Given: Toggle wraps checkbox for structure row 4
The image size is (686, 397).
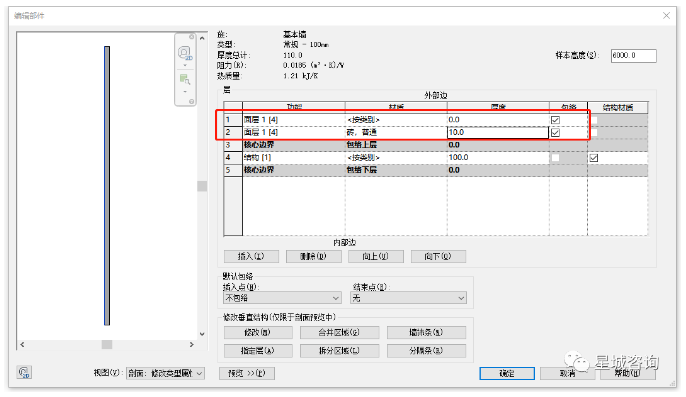Looking at the screenshot, I should point(555,158).
